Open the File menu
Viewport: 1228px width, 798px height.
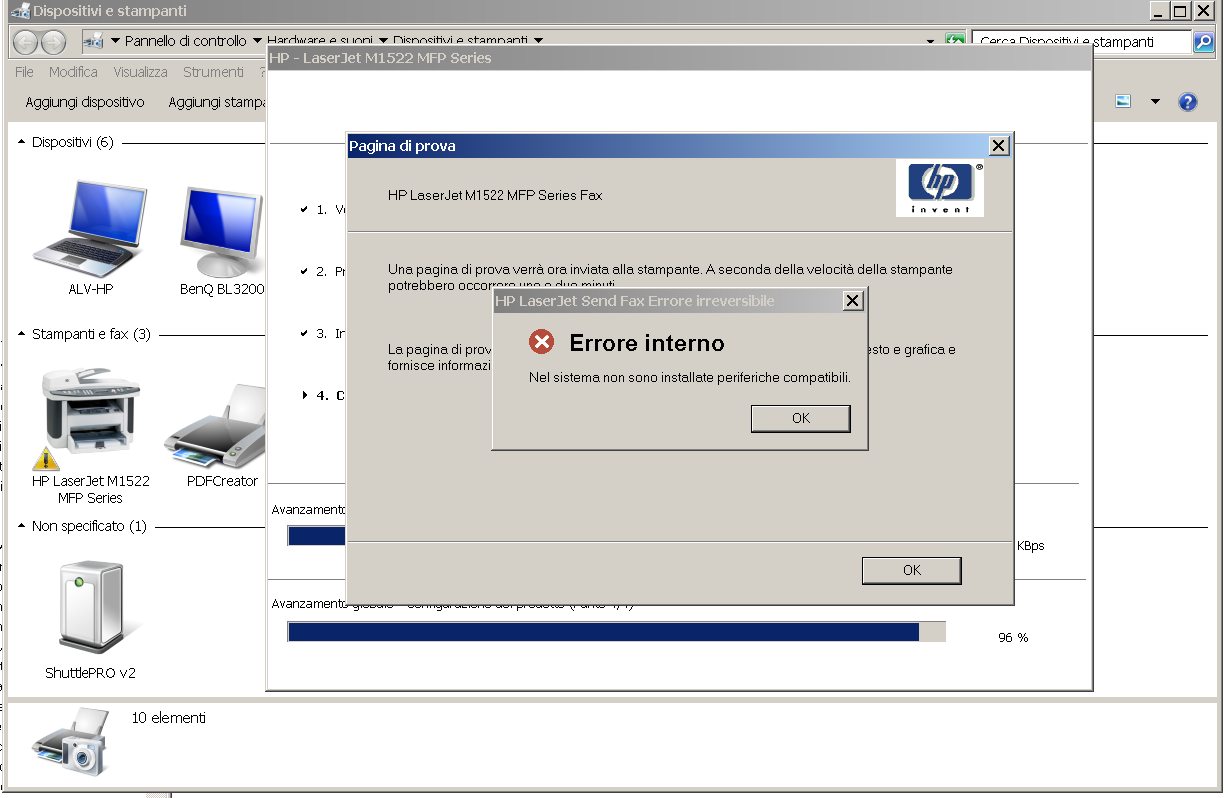point(23,71)
